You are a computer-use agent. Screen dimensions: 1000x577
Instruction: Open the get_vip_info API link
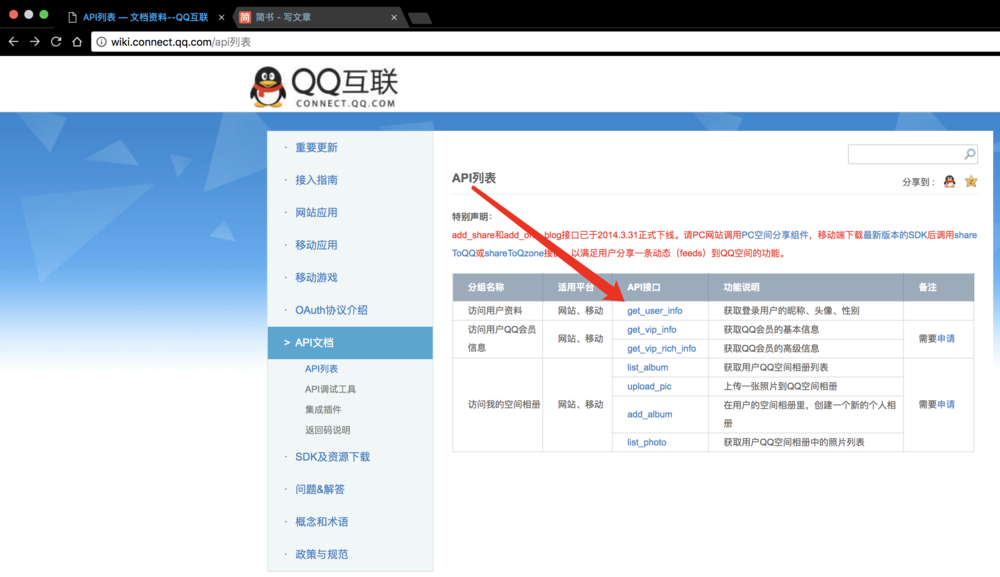pos(651,330)
